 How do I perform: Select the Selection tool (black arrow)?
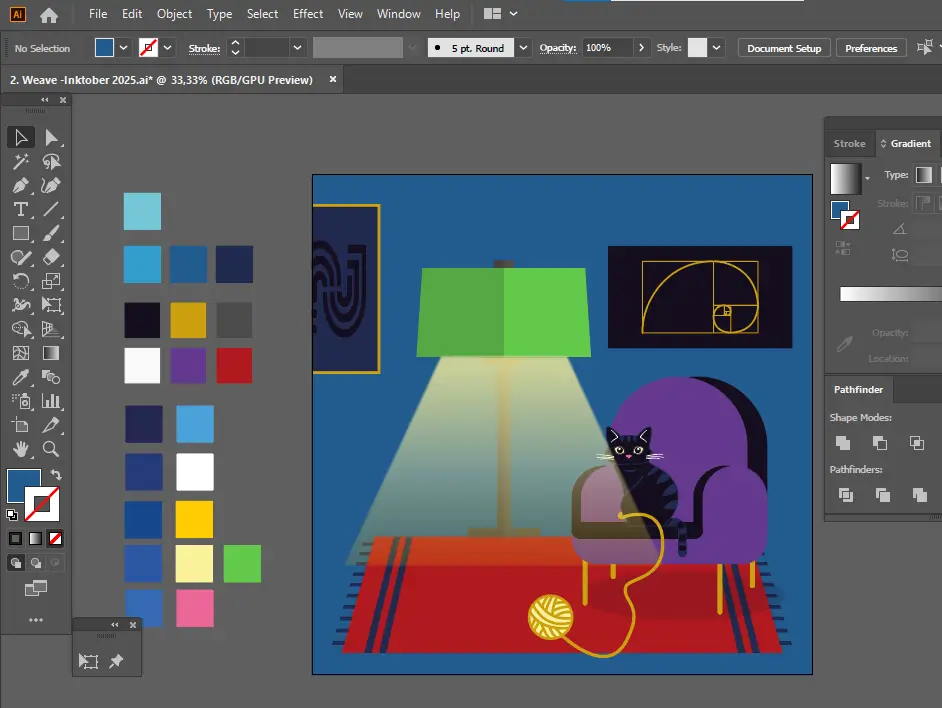click(21, 138)
